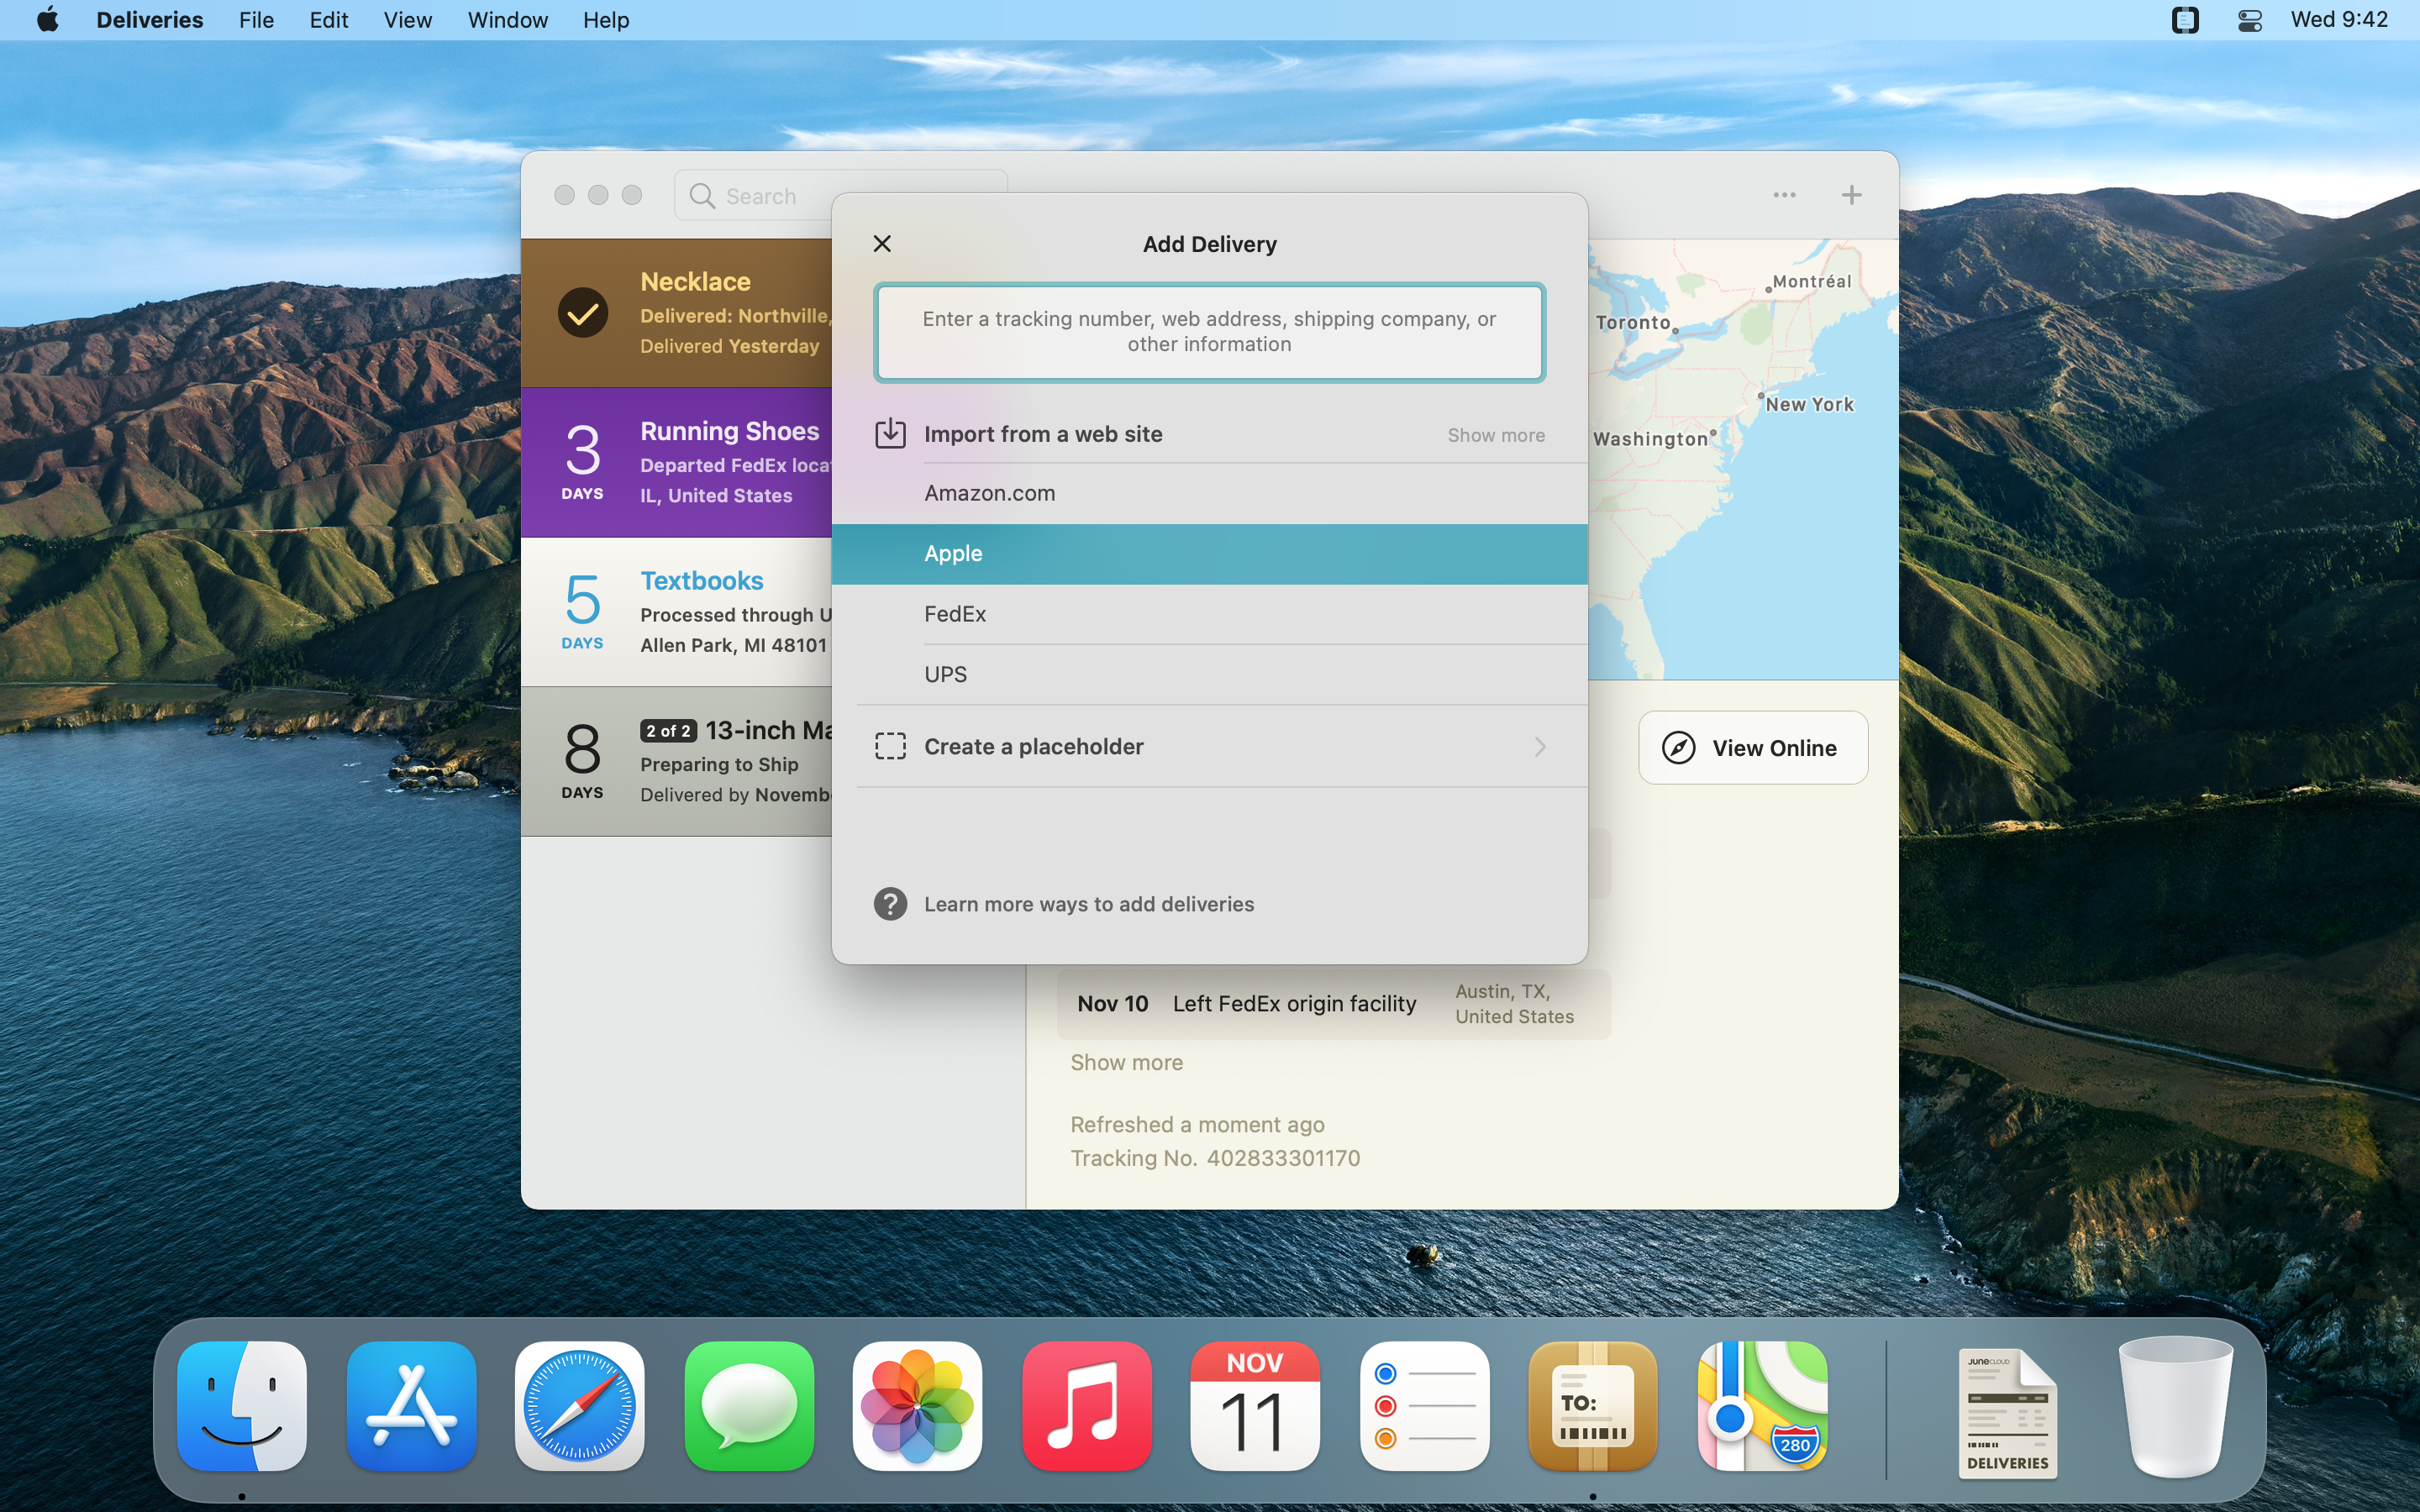2420x1512 pixels.
Task: Click the Deliveries menu bar extra icon
Action: click(2185, 20)
